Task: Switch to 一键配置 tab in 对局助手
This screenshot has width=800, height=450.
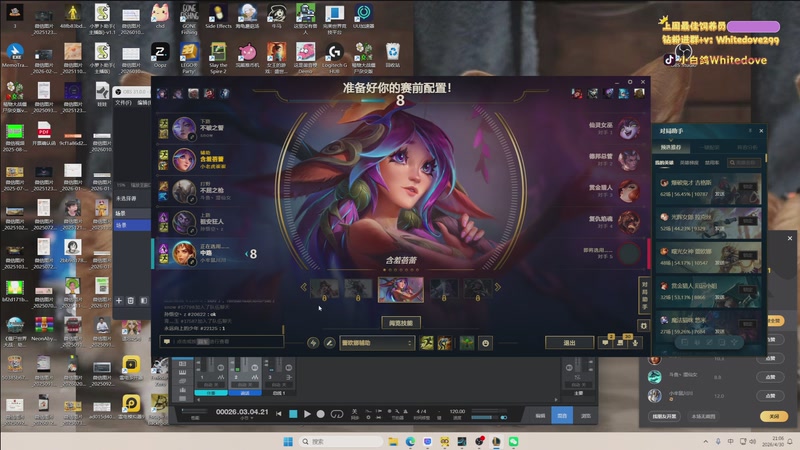Action: pos(711,147)
